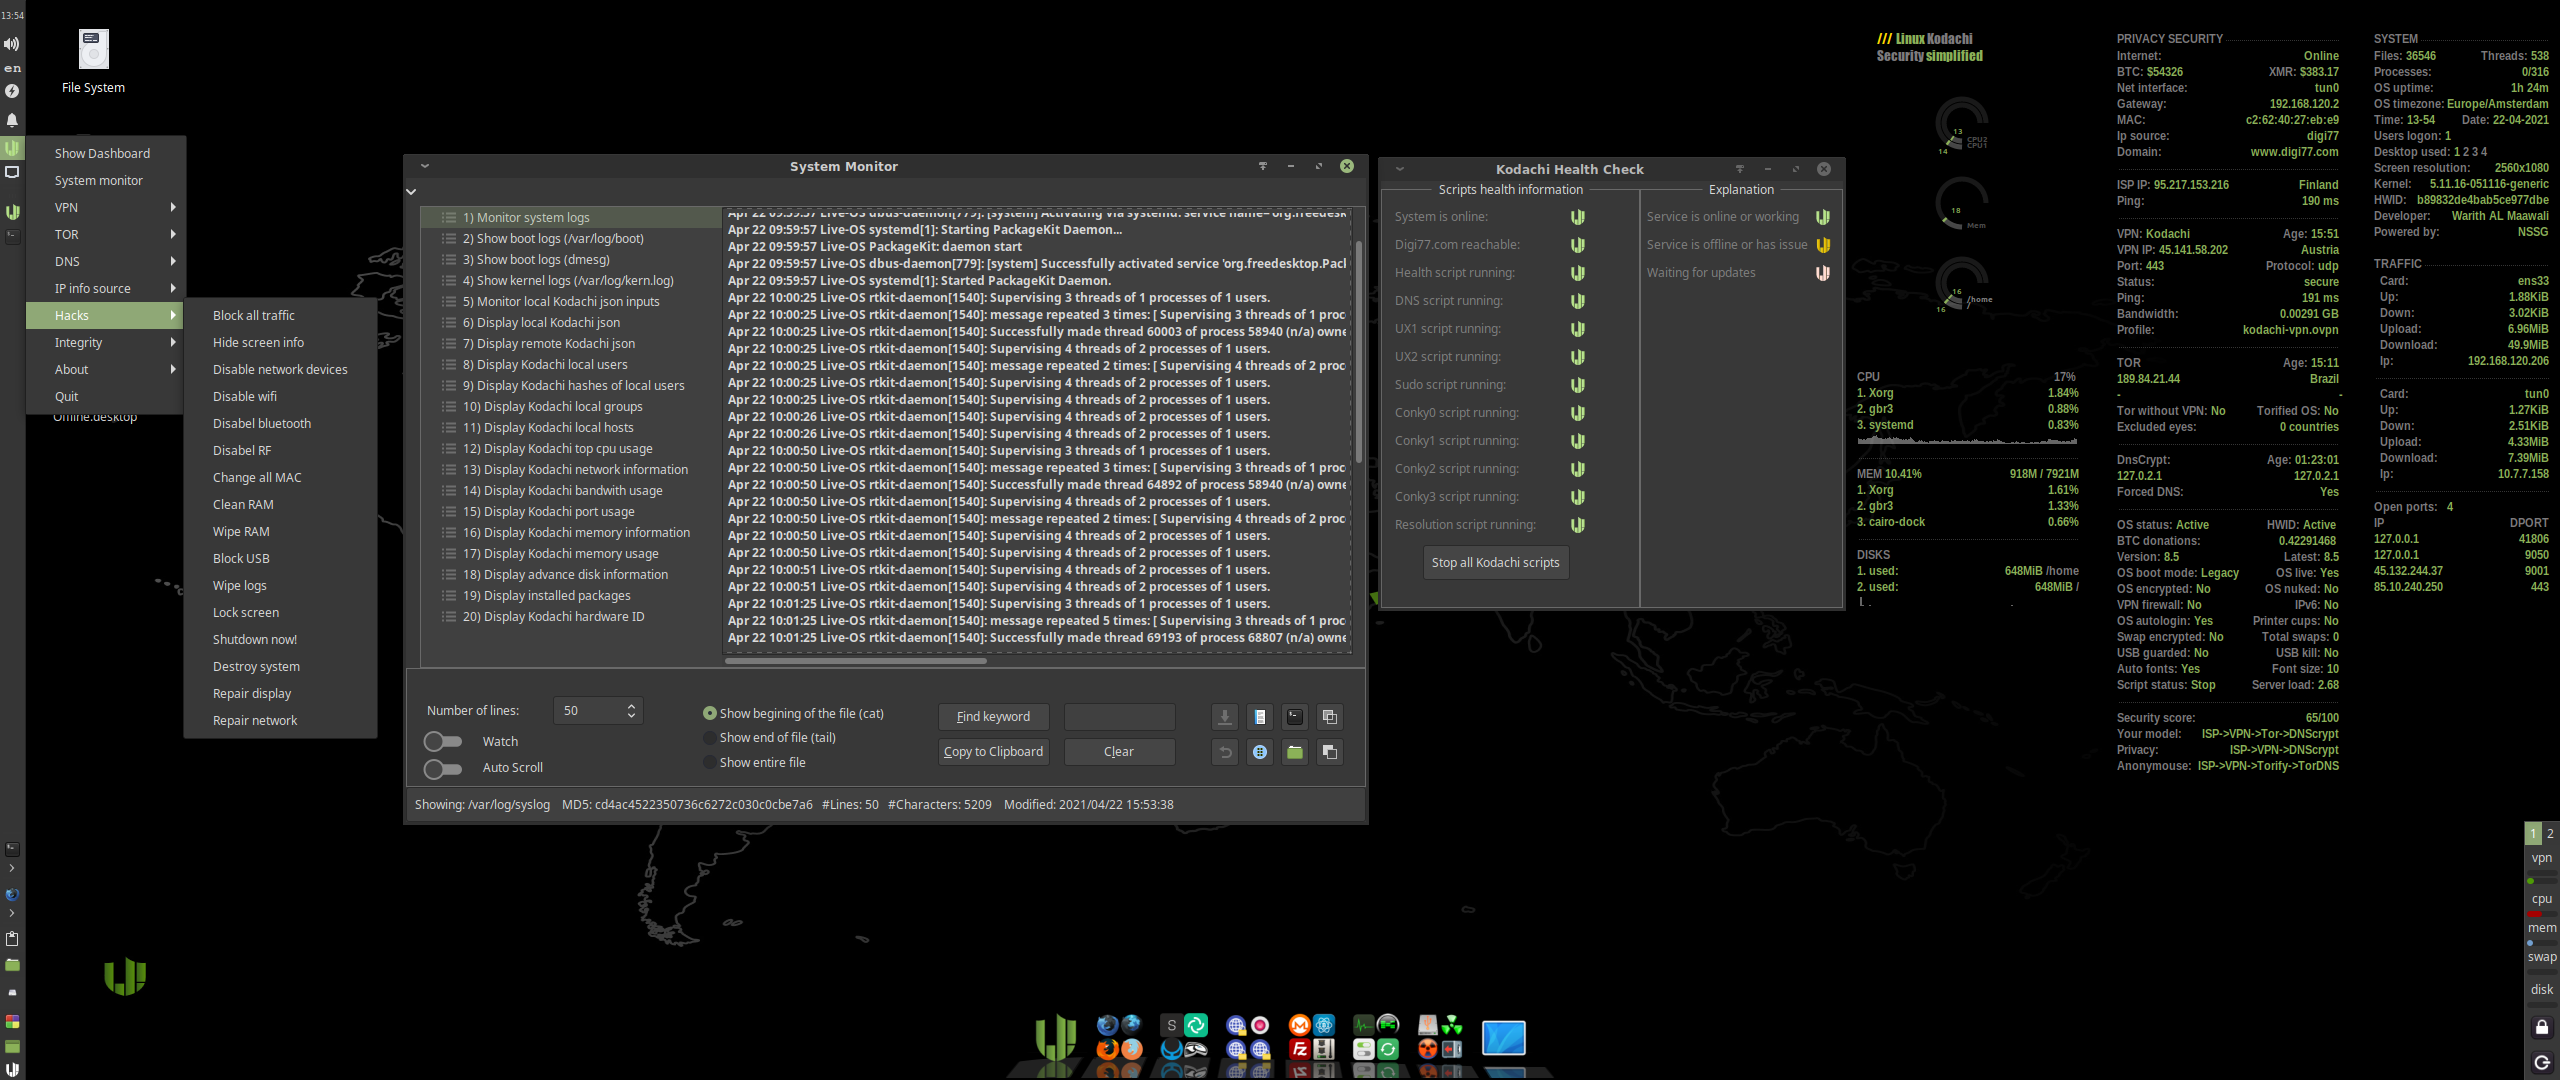Click the Clear button
This screenshot has width=2560, height=1080.
coord(1119,752)
